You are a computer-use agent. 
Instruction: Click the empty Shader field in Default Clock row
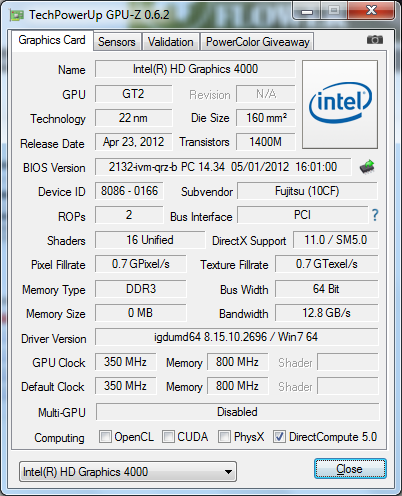point(348,386)
